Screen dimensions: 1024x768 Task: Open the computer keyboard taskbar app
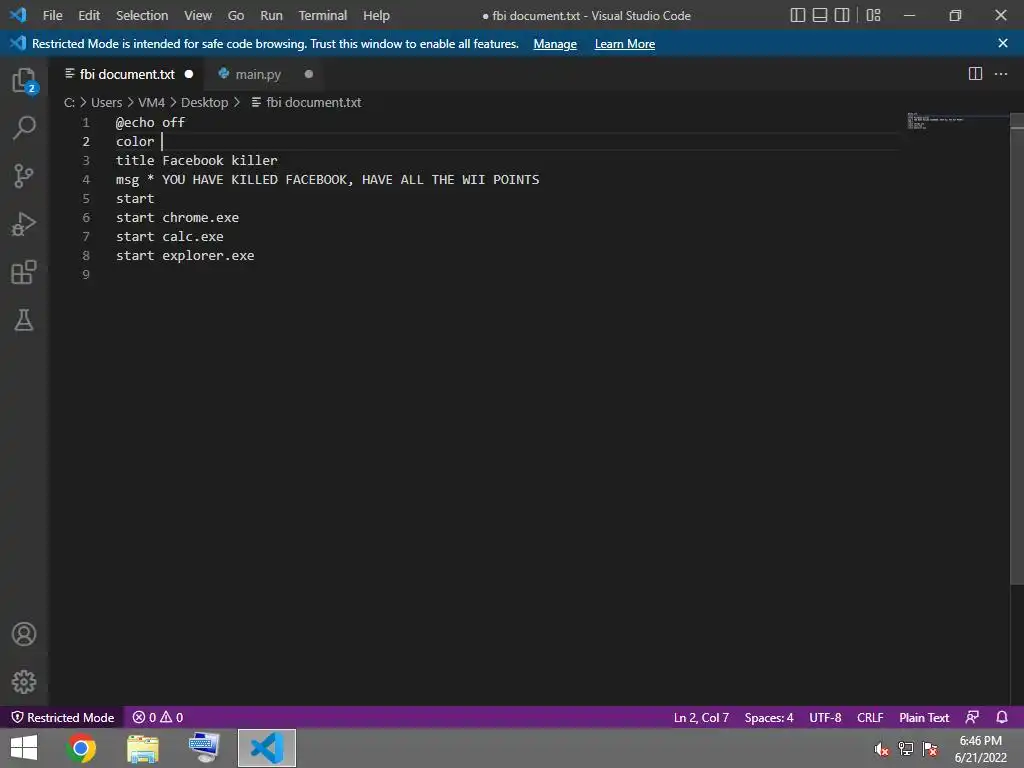click(x=204, y=747)
